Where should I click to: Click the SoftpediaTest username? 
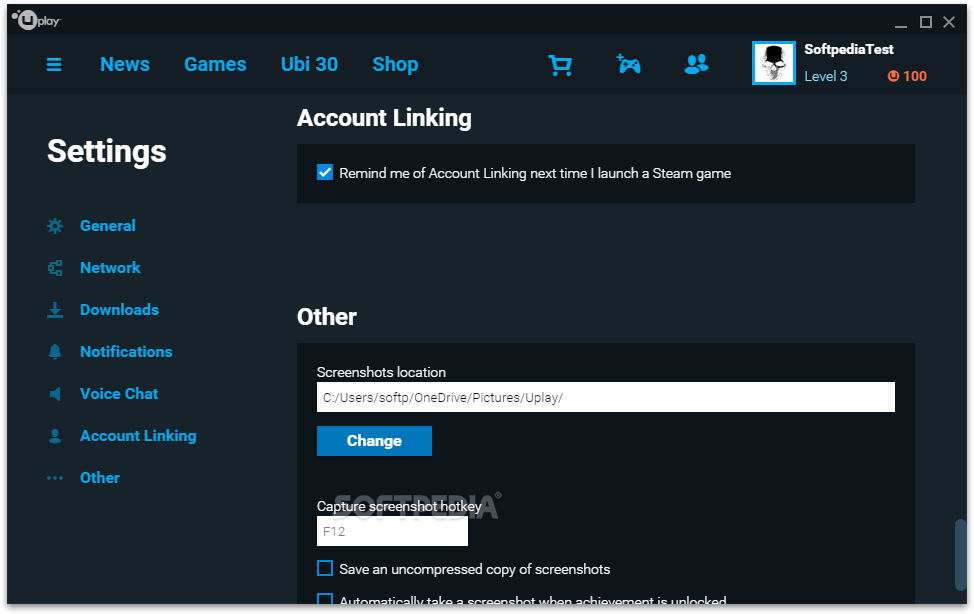849,49
